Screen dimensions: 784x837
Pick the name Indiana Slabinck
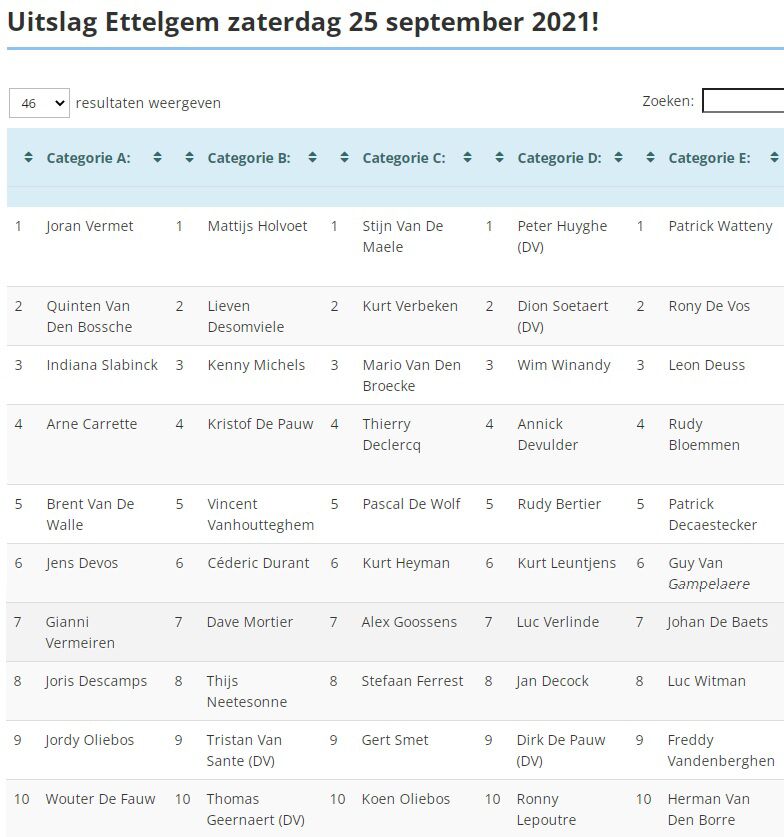tap(102, 365)
